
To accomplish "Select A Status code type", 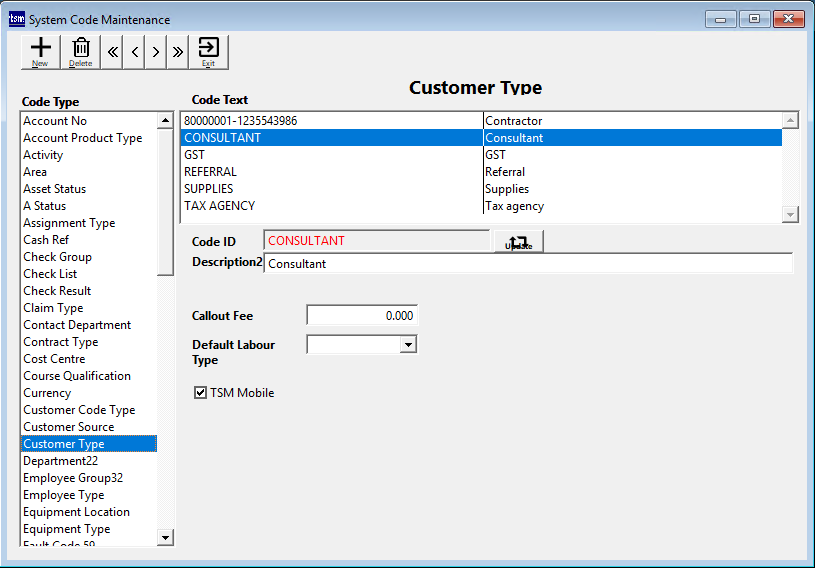I will pos(89,206).
